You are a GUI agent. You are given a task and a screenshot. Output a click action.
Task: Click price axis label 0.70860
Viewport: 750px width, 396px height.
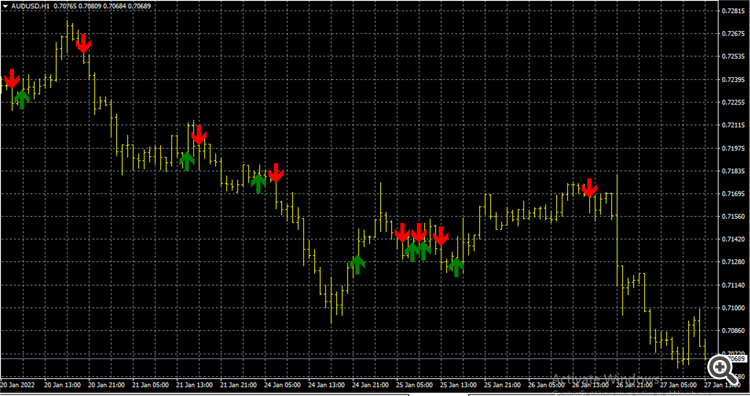tap(734, 330)
